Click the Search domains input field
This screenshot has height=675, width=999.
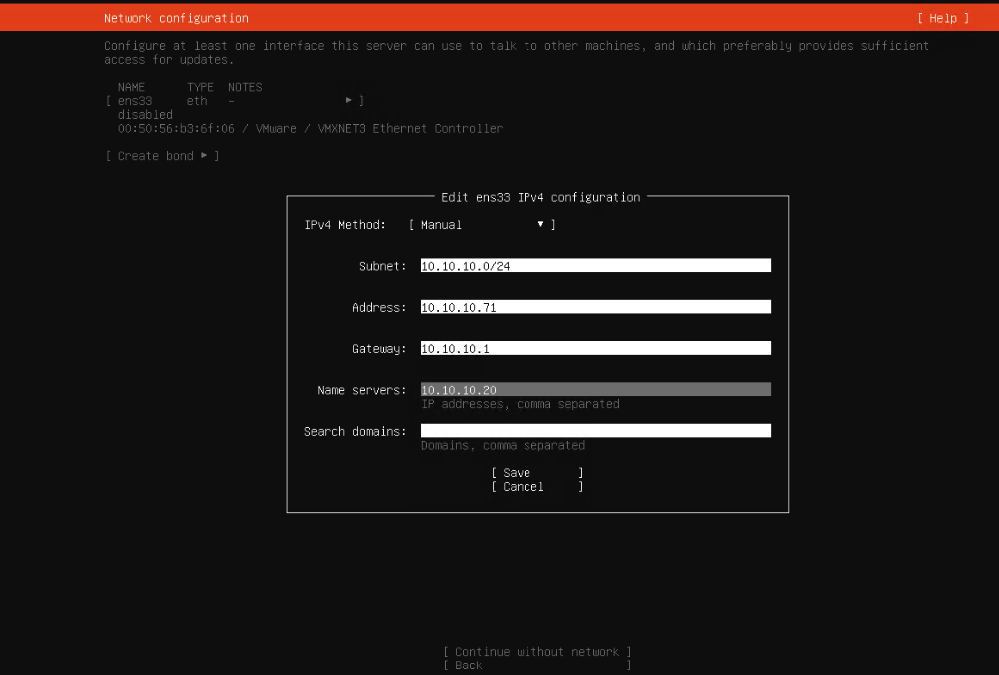(x=595, y=431)
